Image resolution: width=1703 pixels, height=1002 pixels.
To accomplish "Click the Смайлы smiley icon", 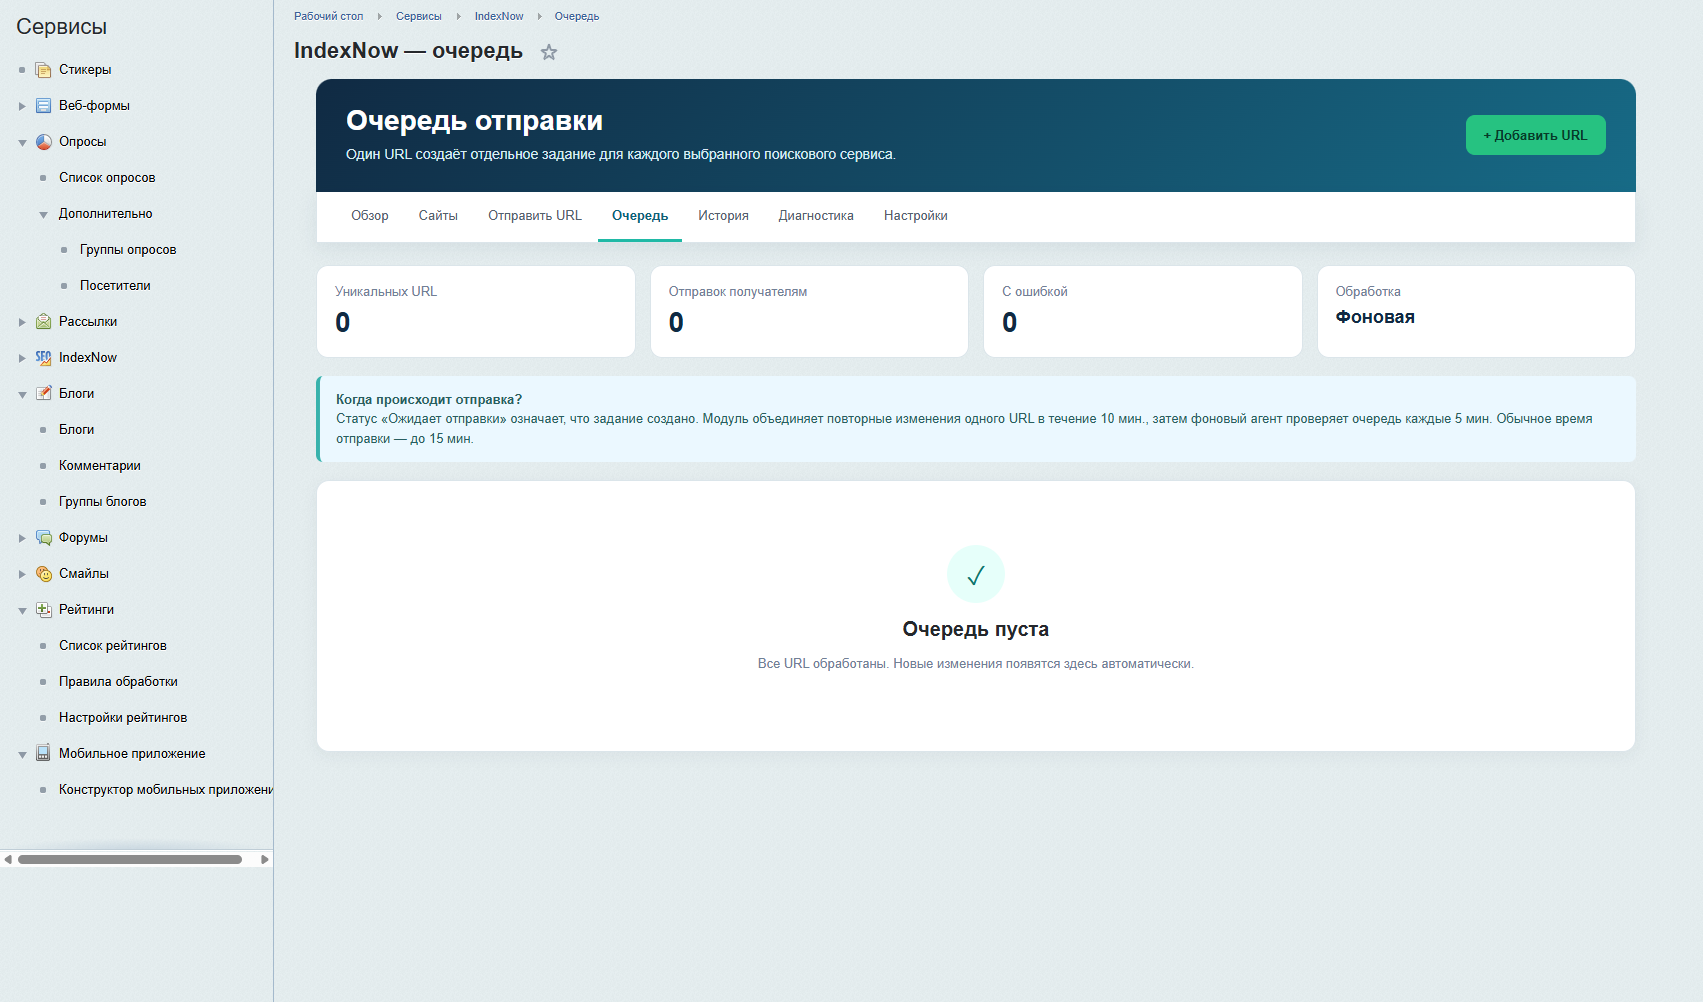I will [x=43, y=574].
